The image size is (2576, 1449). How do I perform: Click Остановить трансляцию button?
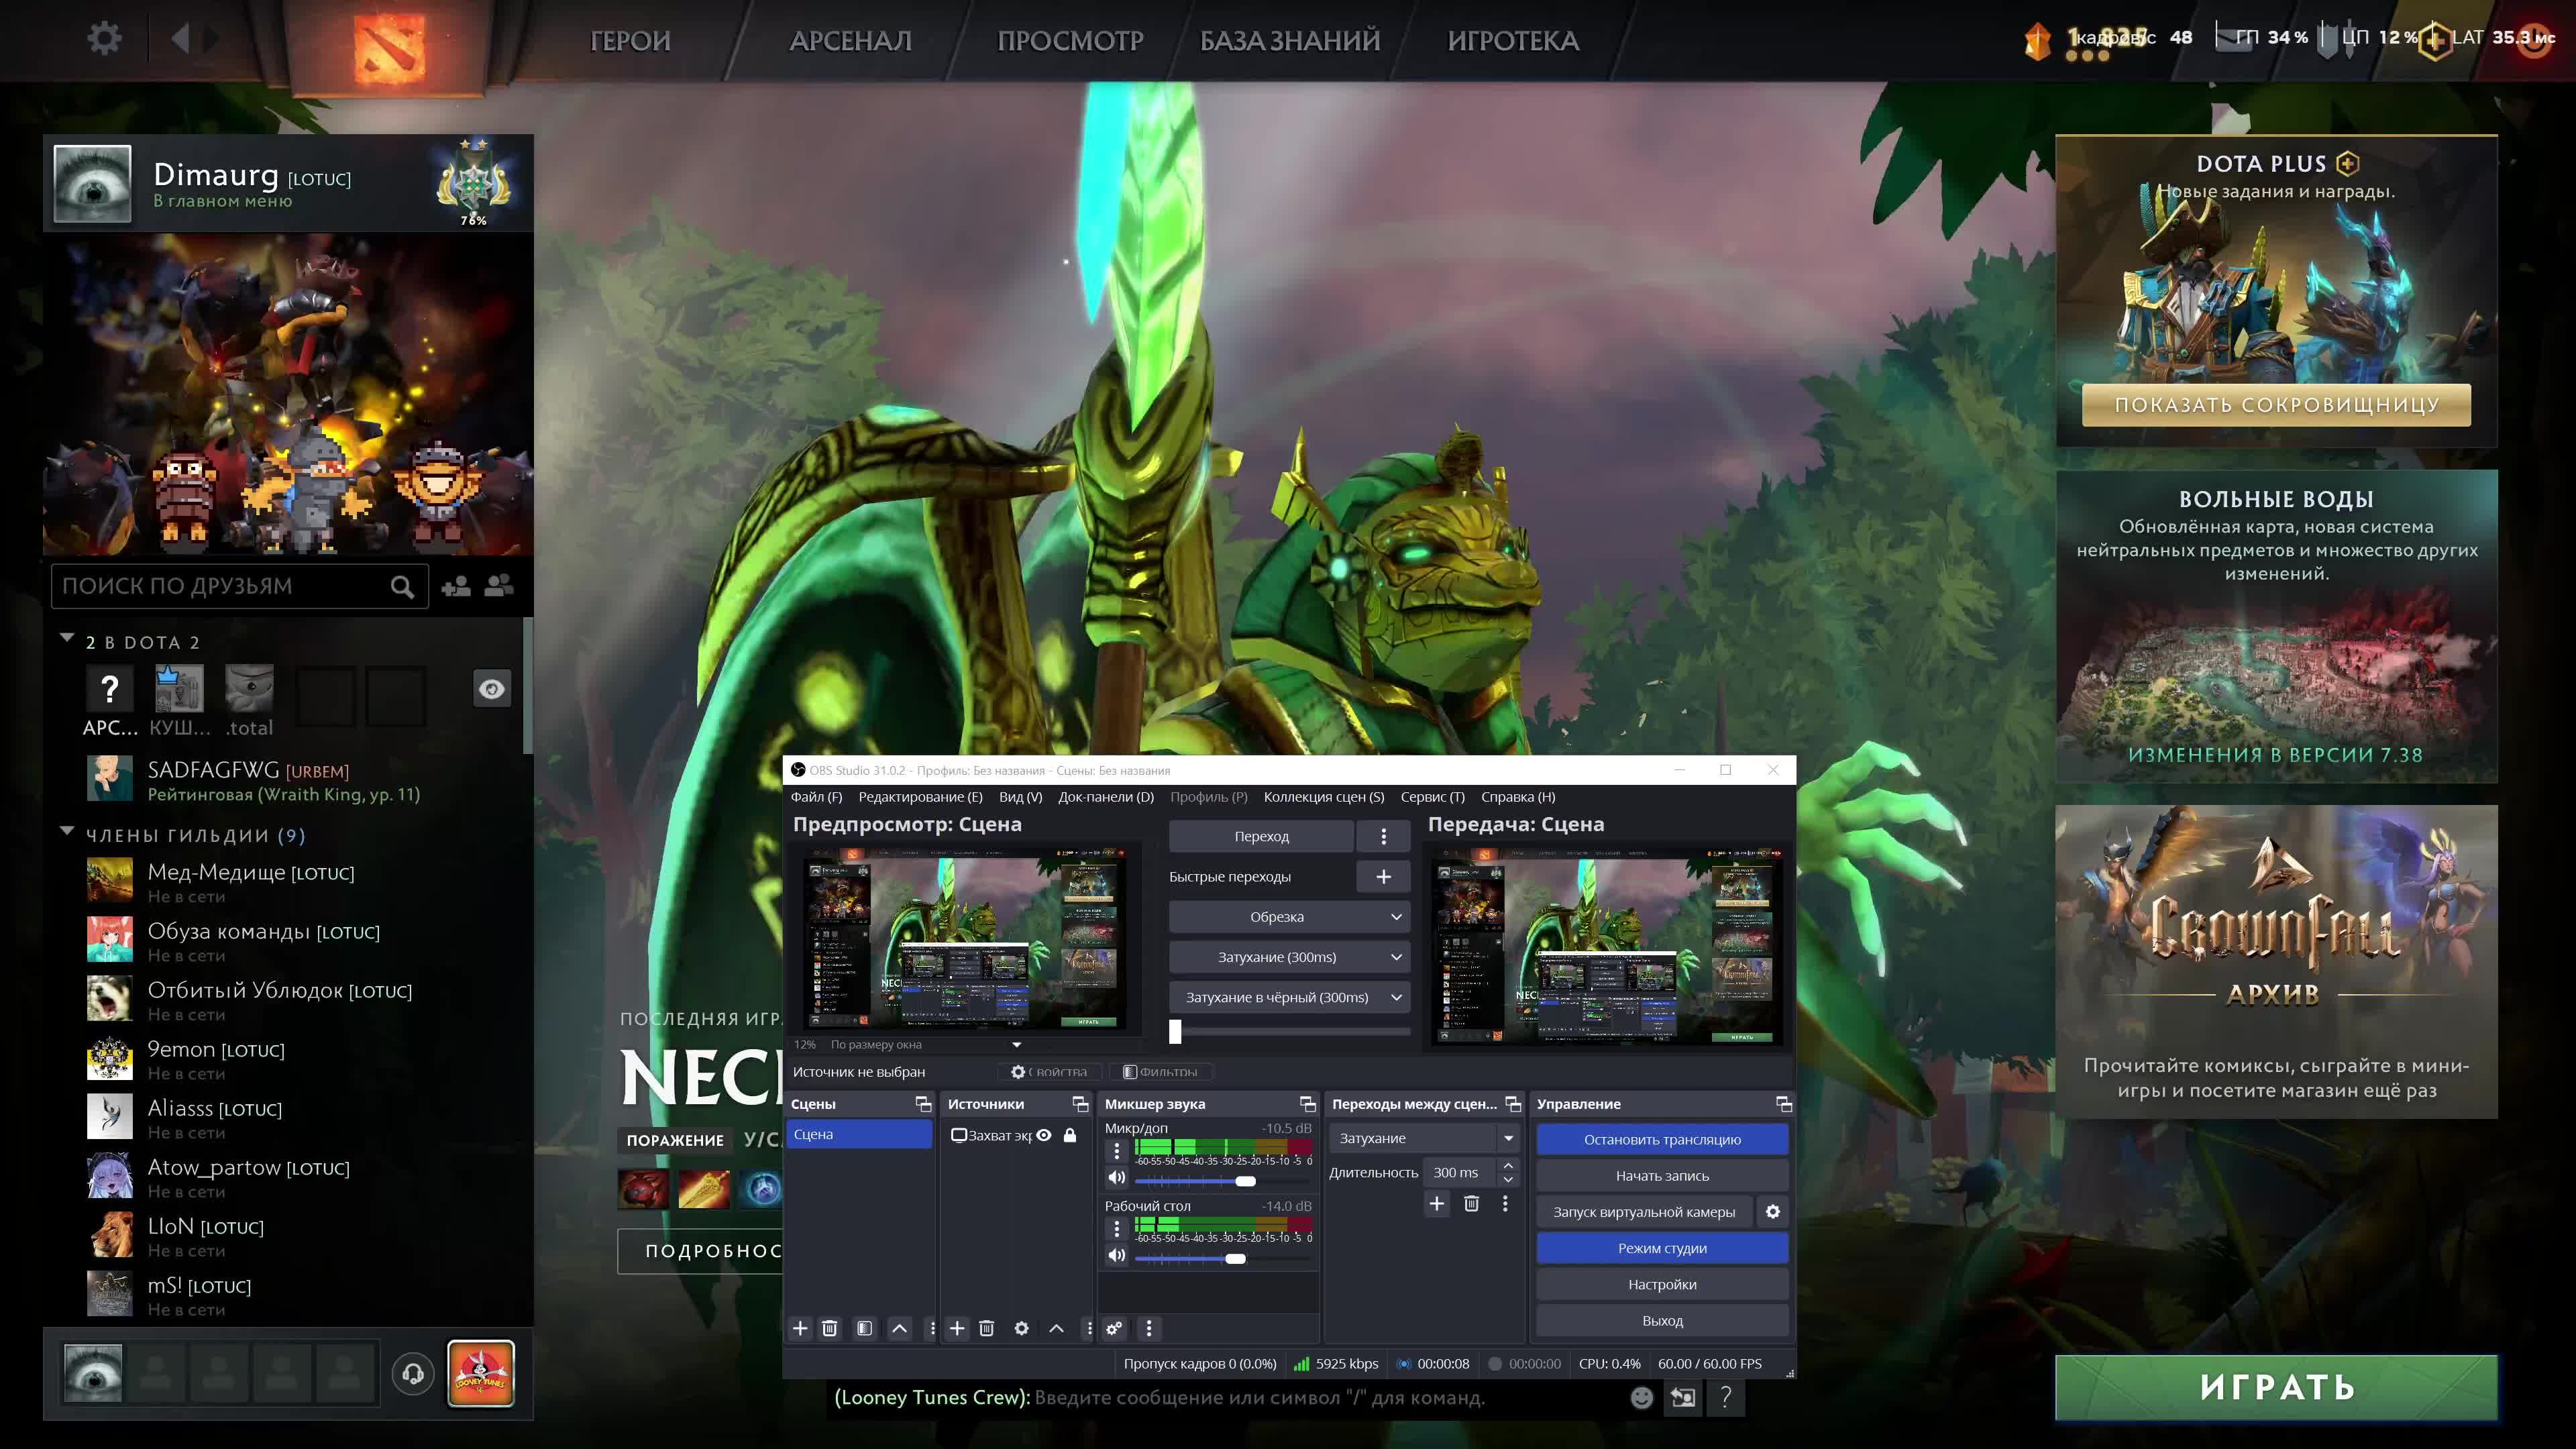tap(1662, 1139)
